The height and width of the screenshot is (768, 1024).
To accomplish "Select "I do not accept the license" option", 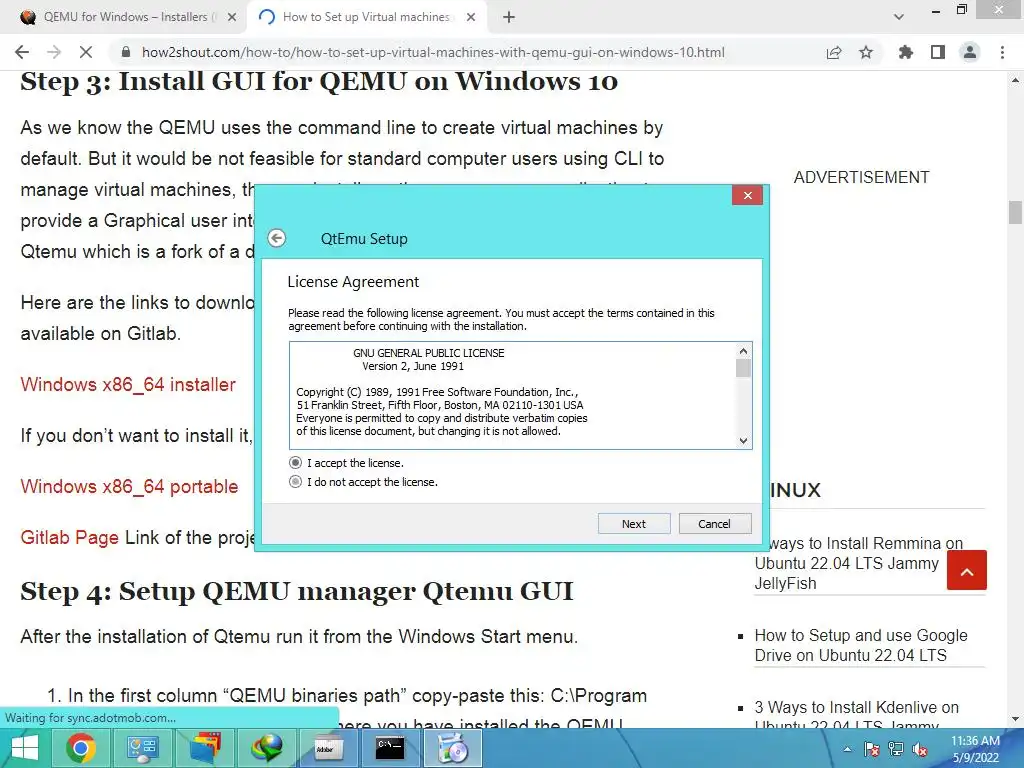I will coord(295,482).
